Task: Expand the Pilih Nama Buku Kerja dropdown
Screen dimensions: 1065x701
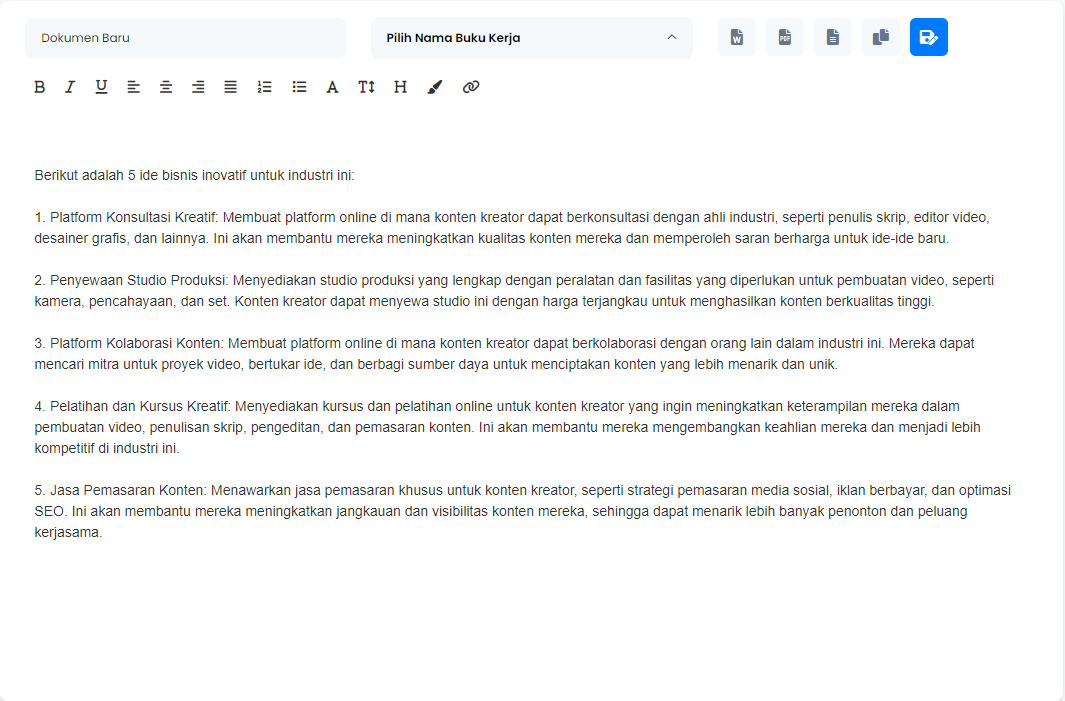Action: click(x=531, y=38)
